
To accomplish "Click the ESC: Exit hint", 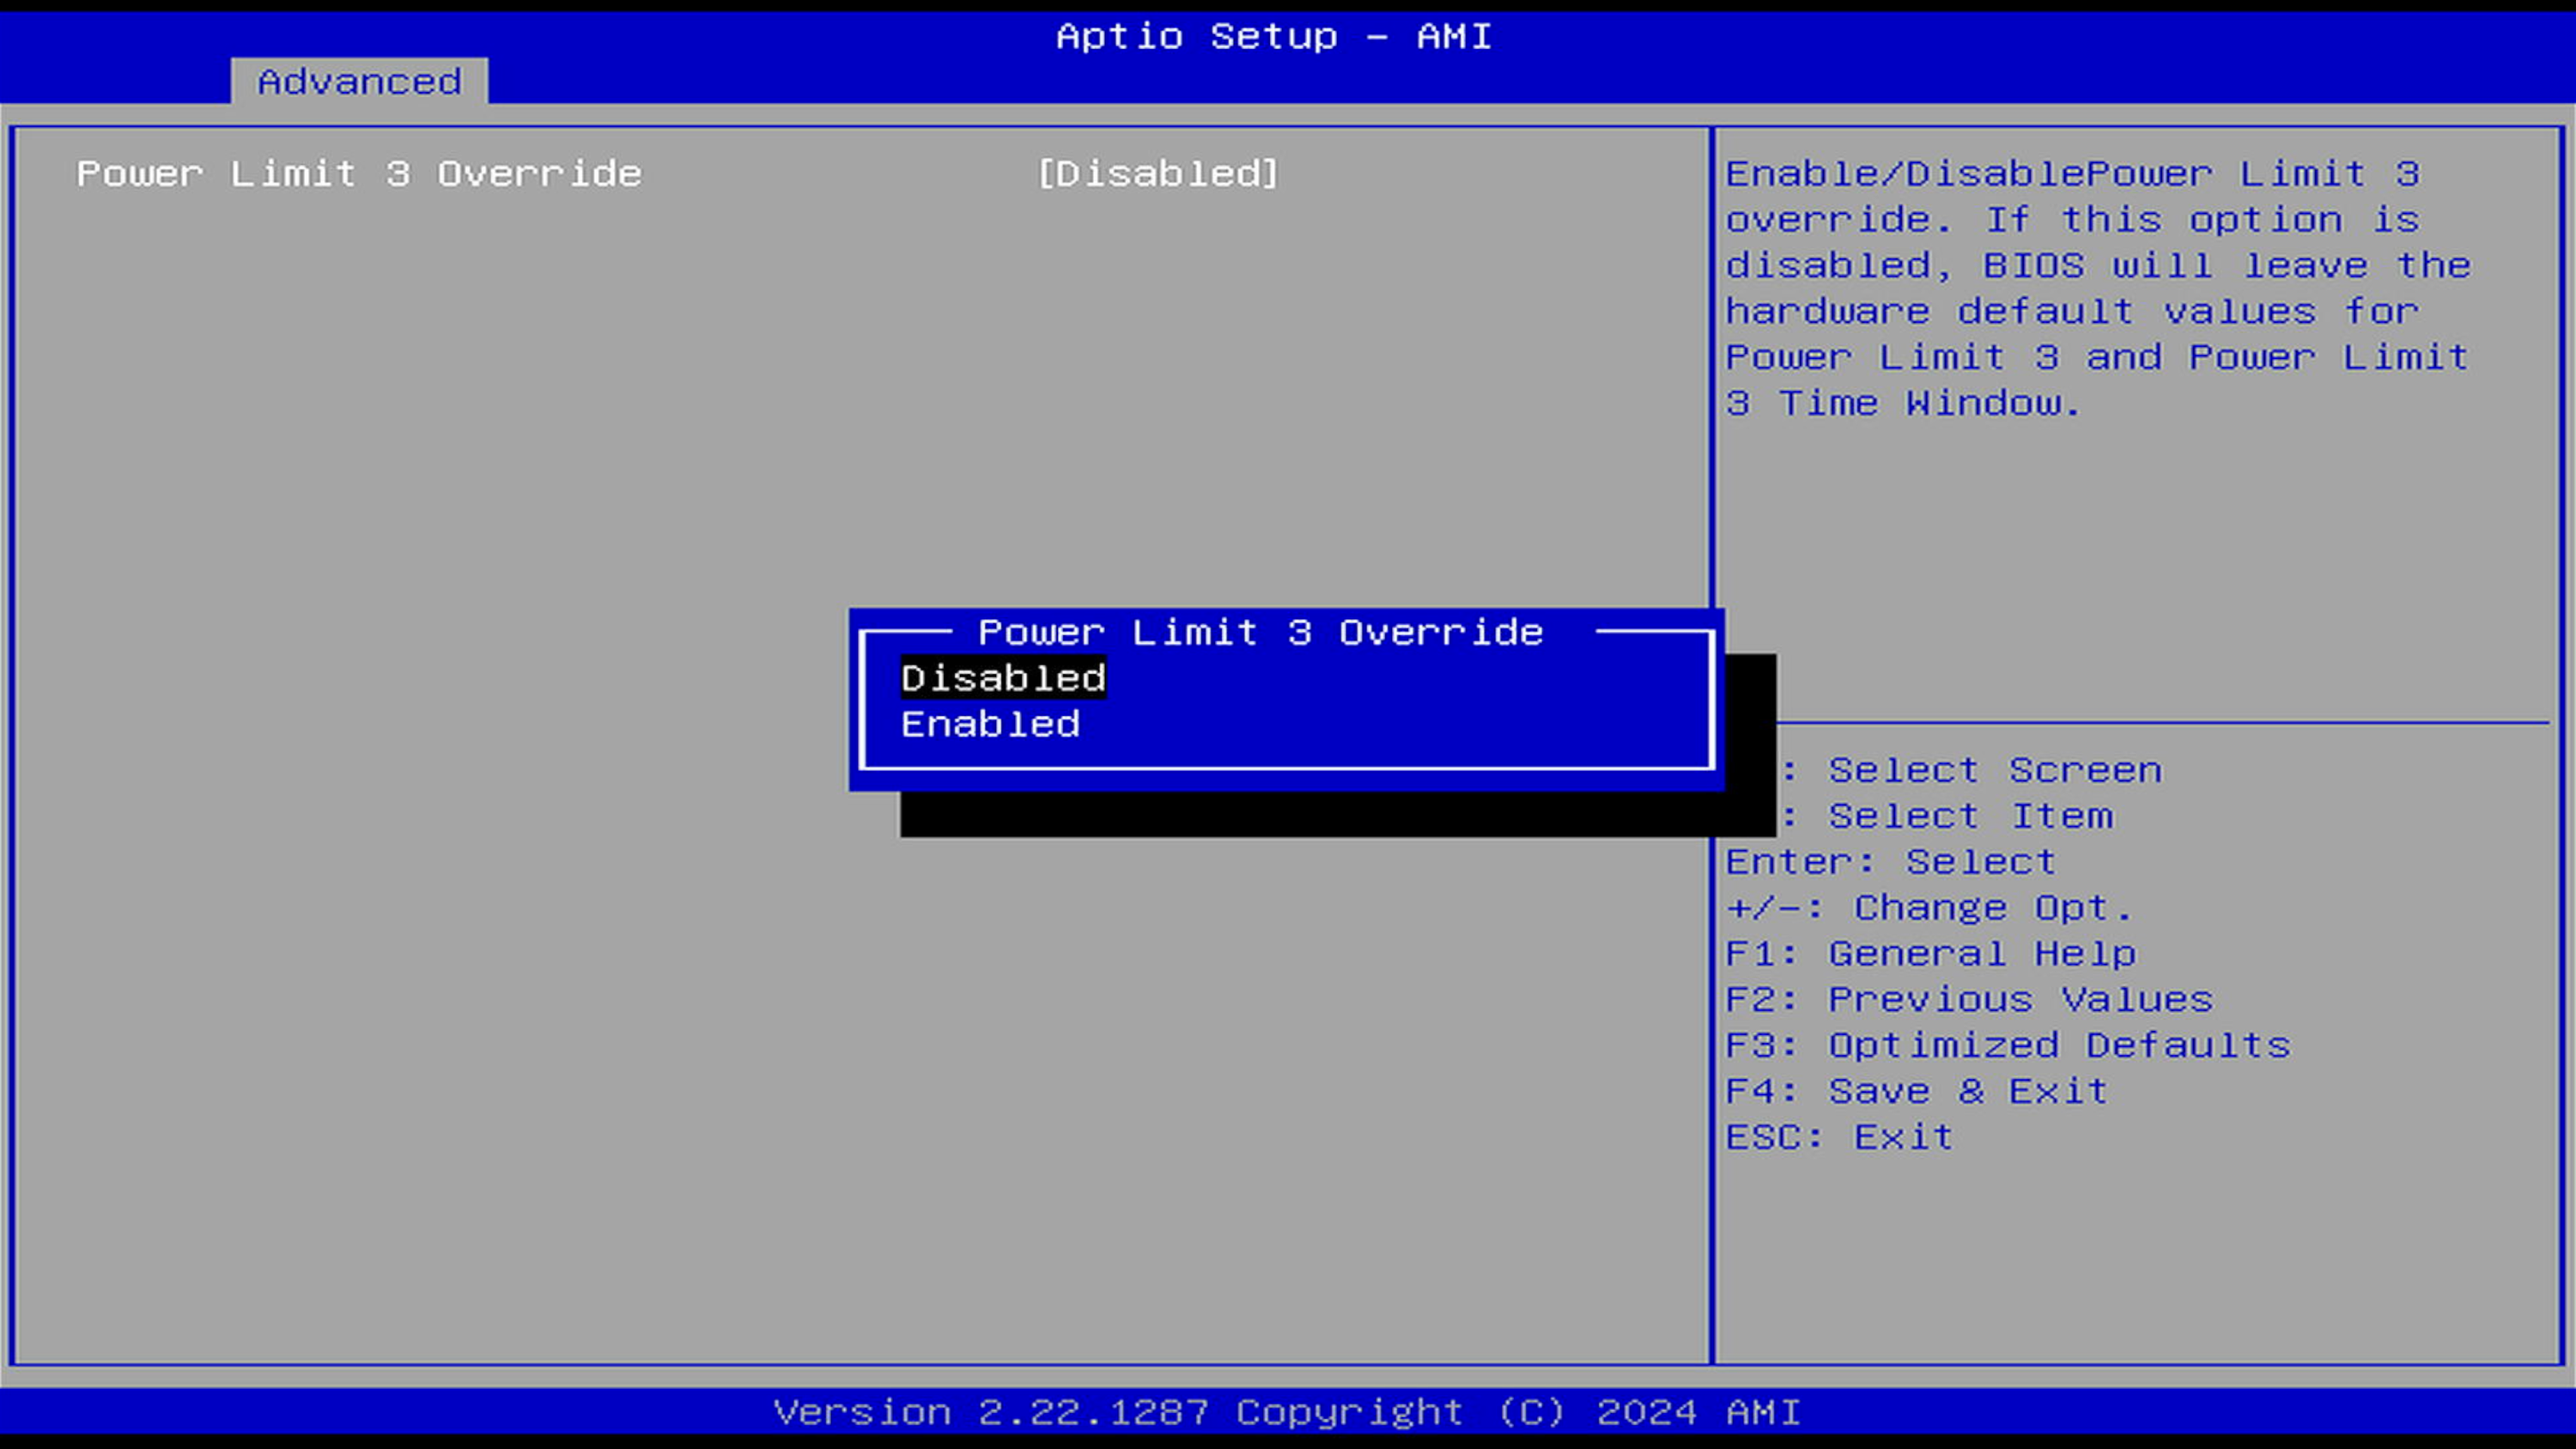I will pyautogui.click(x=1838, y=1137).
